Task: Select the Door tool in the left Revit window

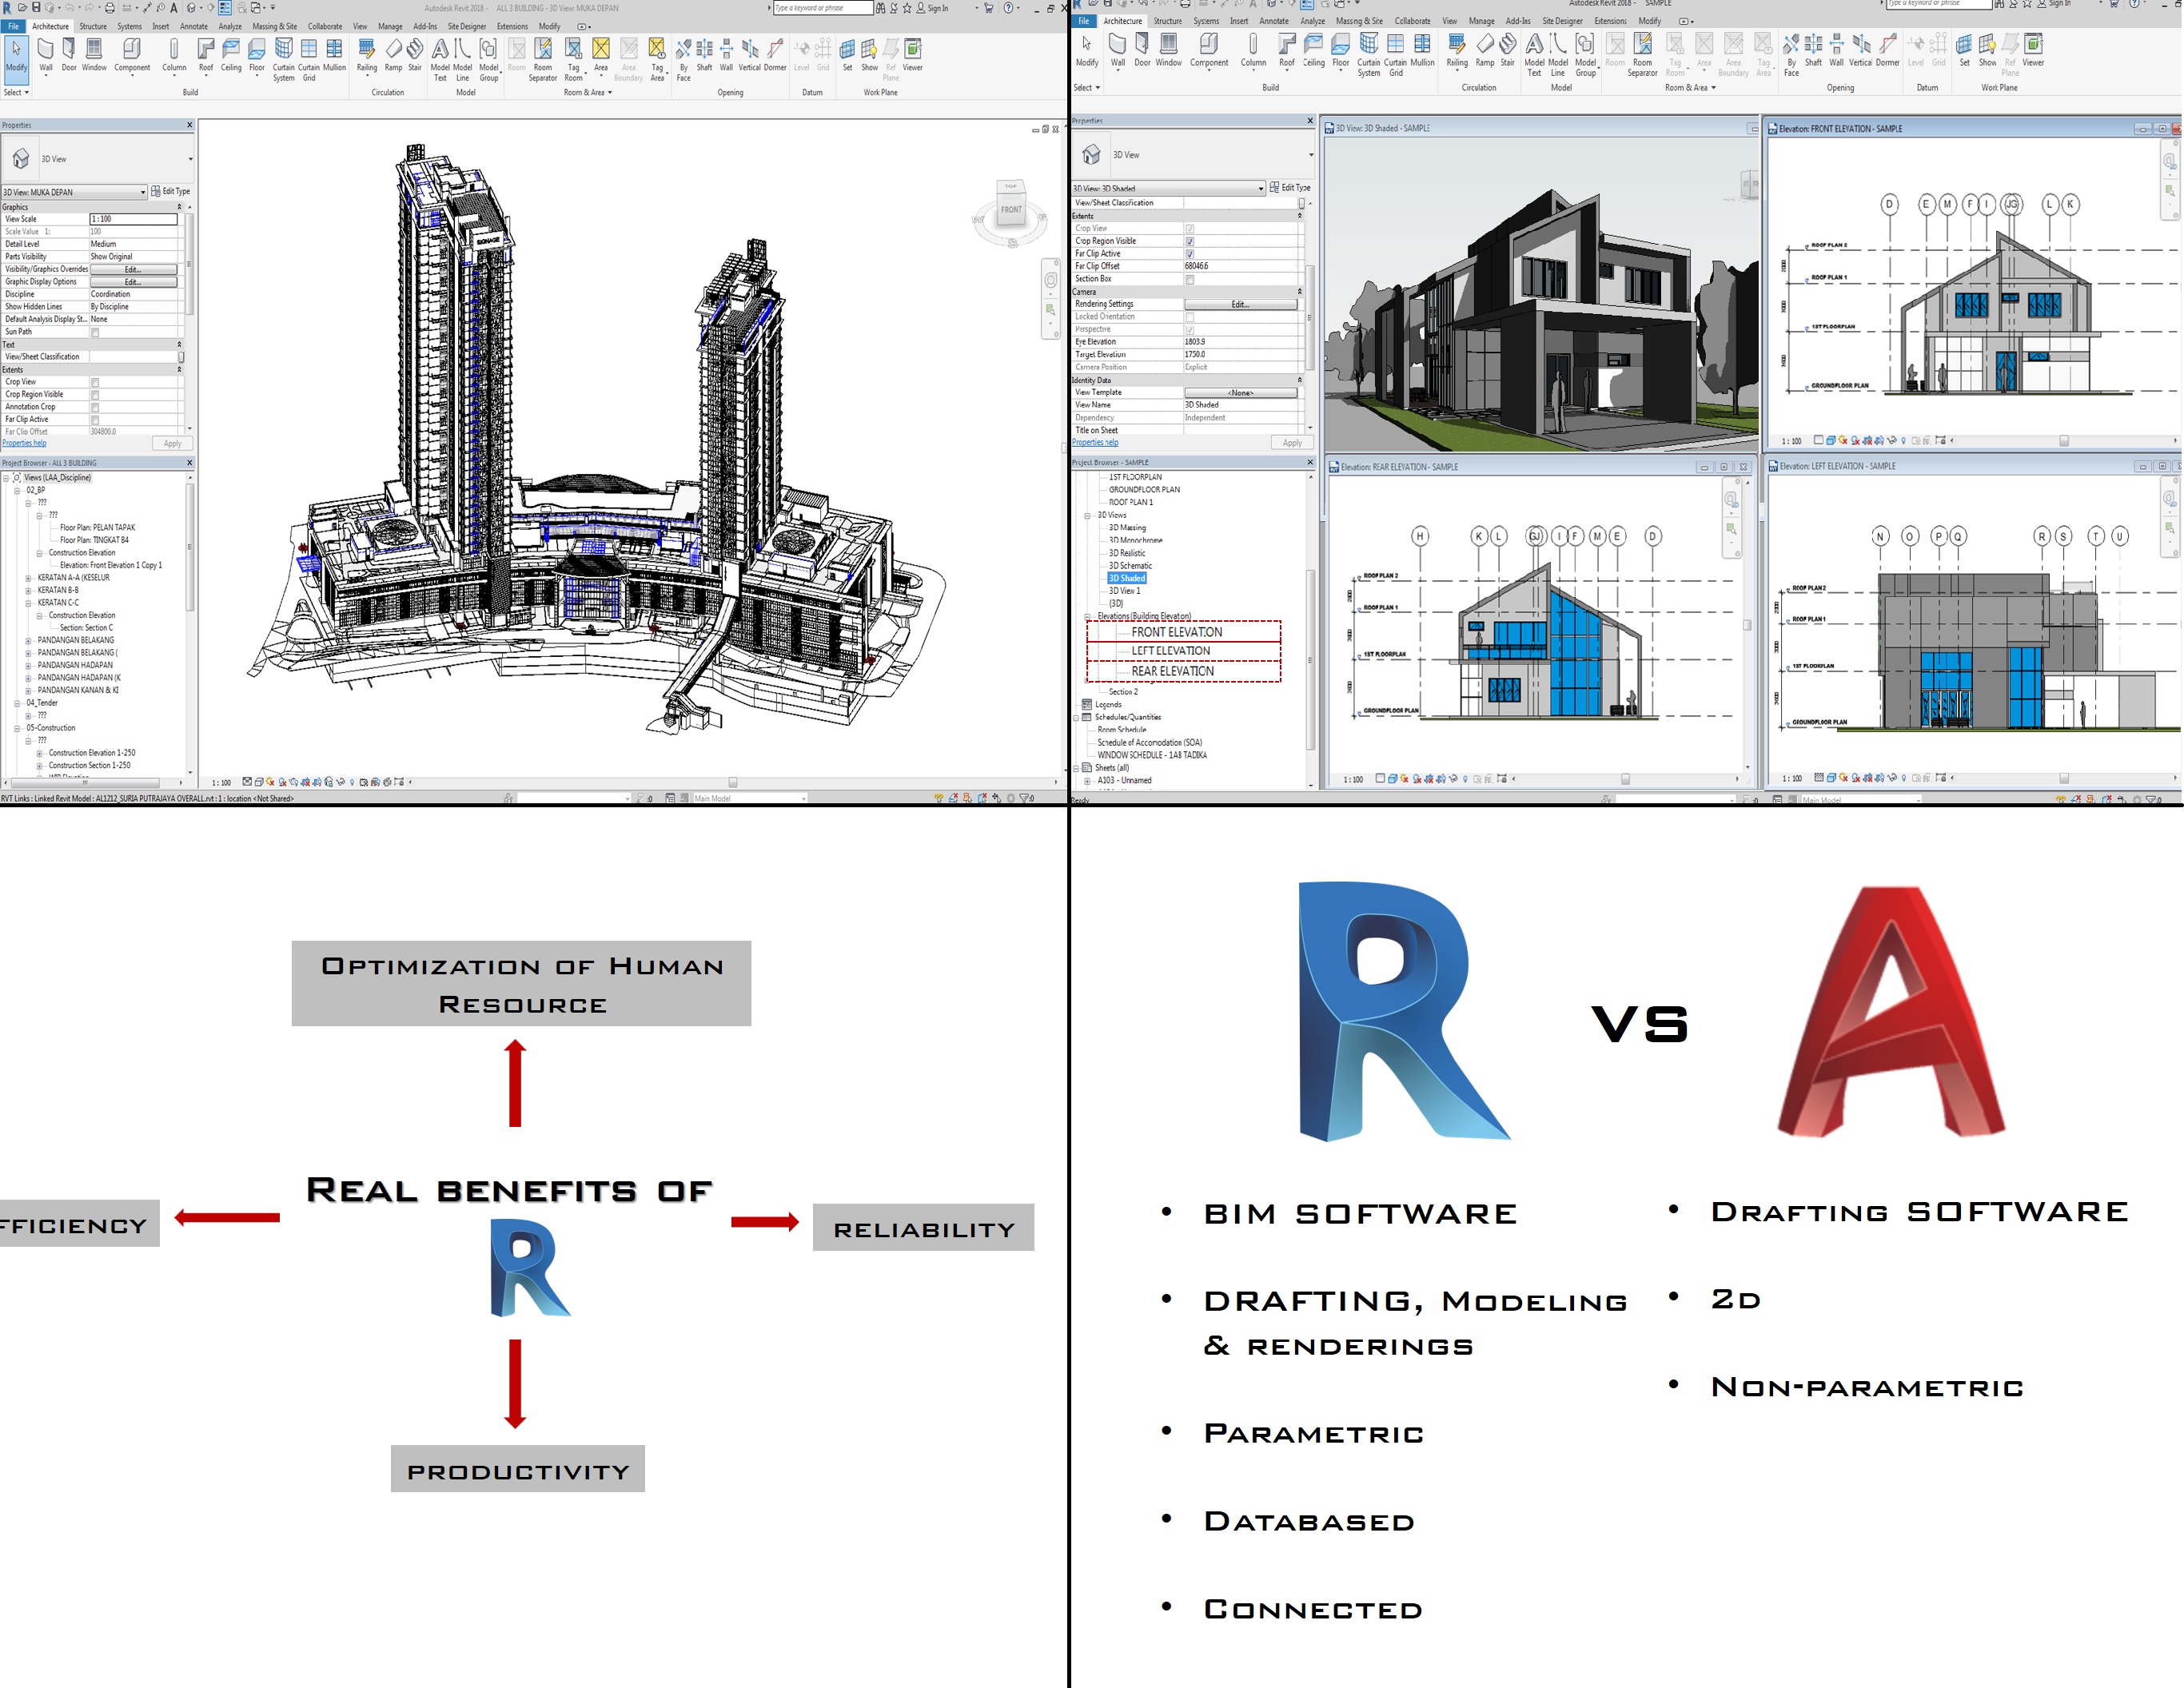Action: 69,55
